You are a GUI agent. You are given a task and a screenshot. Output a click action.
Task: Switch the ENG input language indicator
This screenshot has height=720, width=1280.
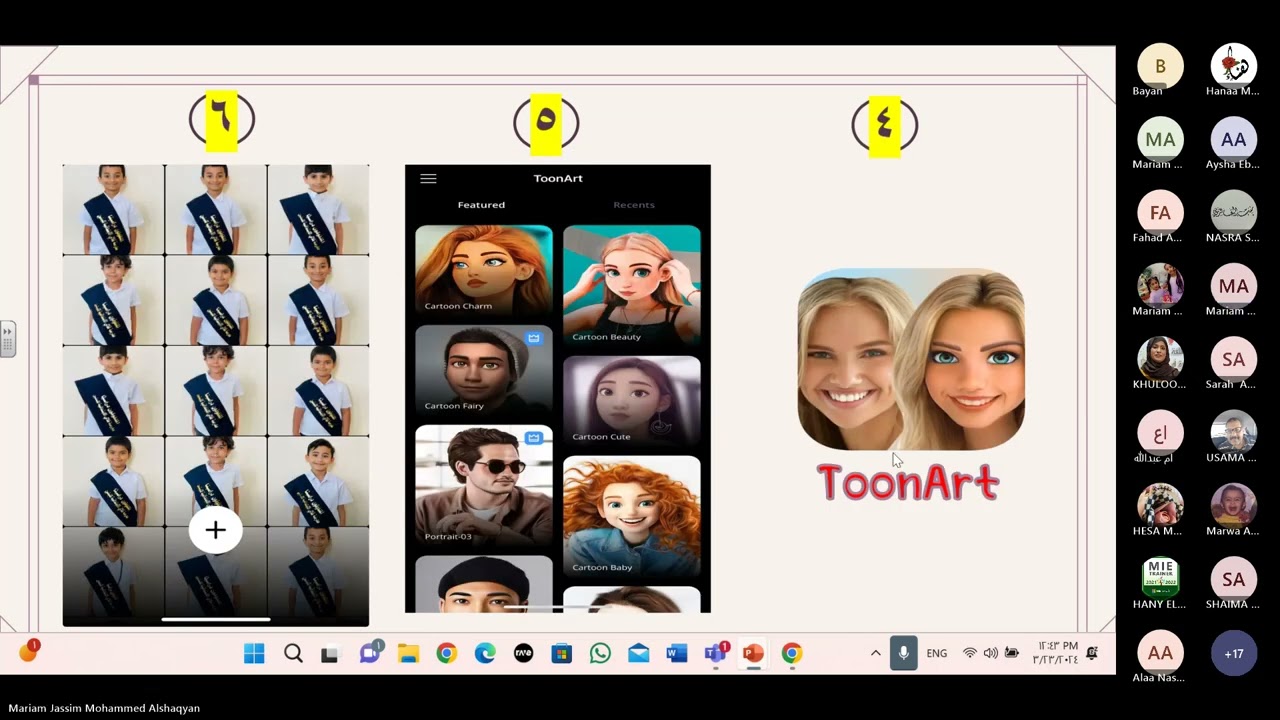pos(937,653)
